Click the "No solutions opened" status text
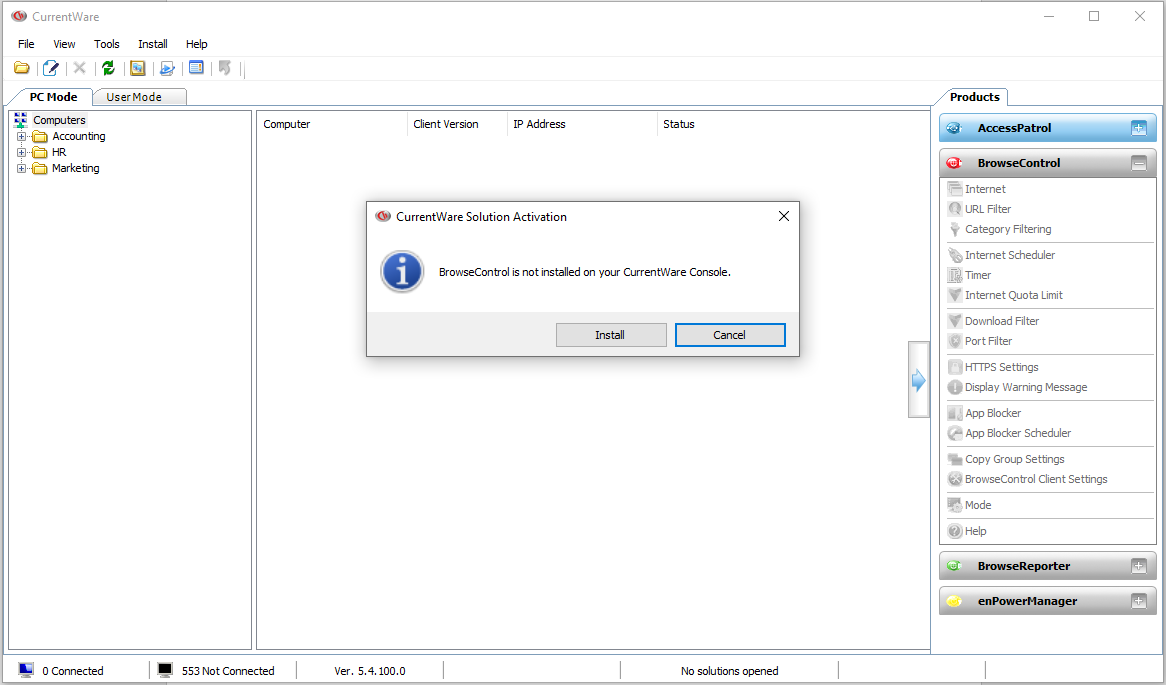Screen dimensions: 1166x685 pos(729,671)
